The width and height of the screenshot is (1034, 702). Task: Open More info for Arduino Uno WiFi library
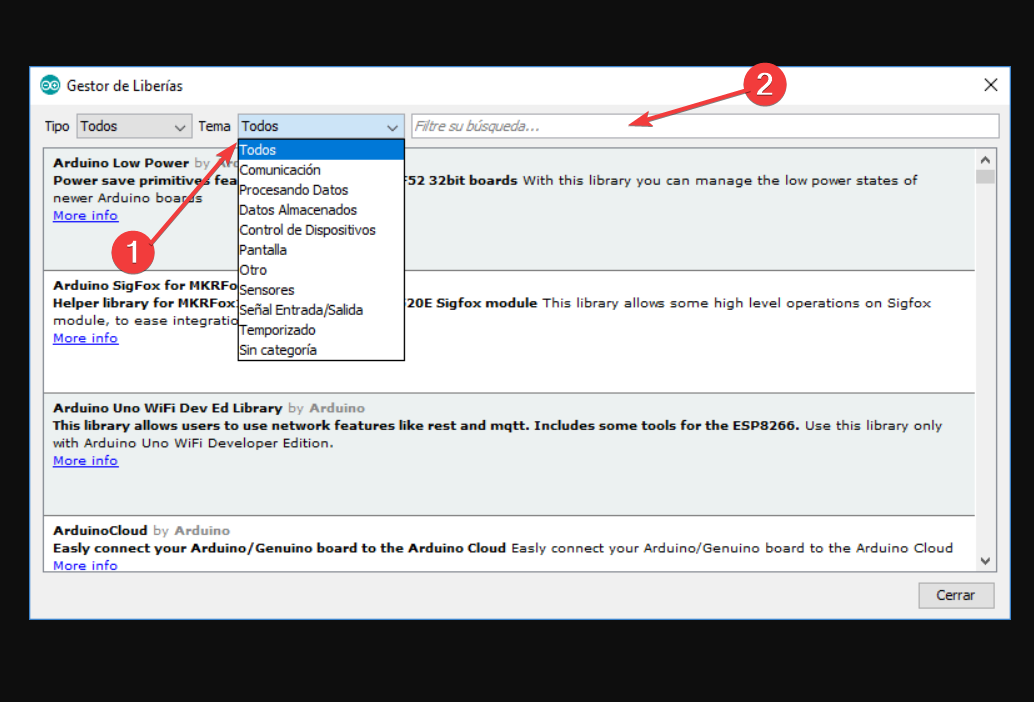point(86,461)
